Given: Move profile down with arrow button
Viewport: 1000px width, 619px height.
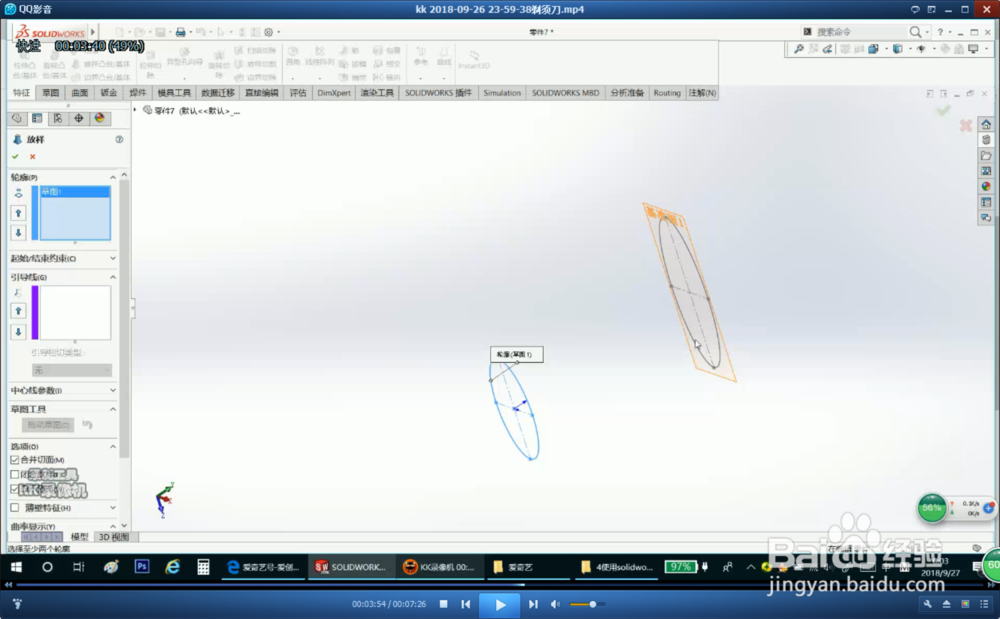Looking at the screenshot, I should coord(18,233).
